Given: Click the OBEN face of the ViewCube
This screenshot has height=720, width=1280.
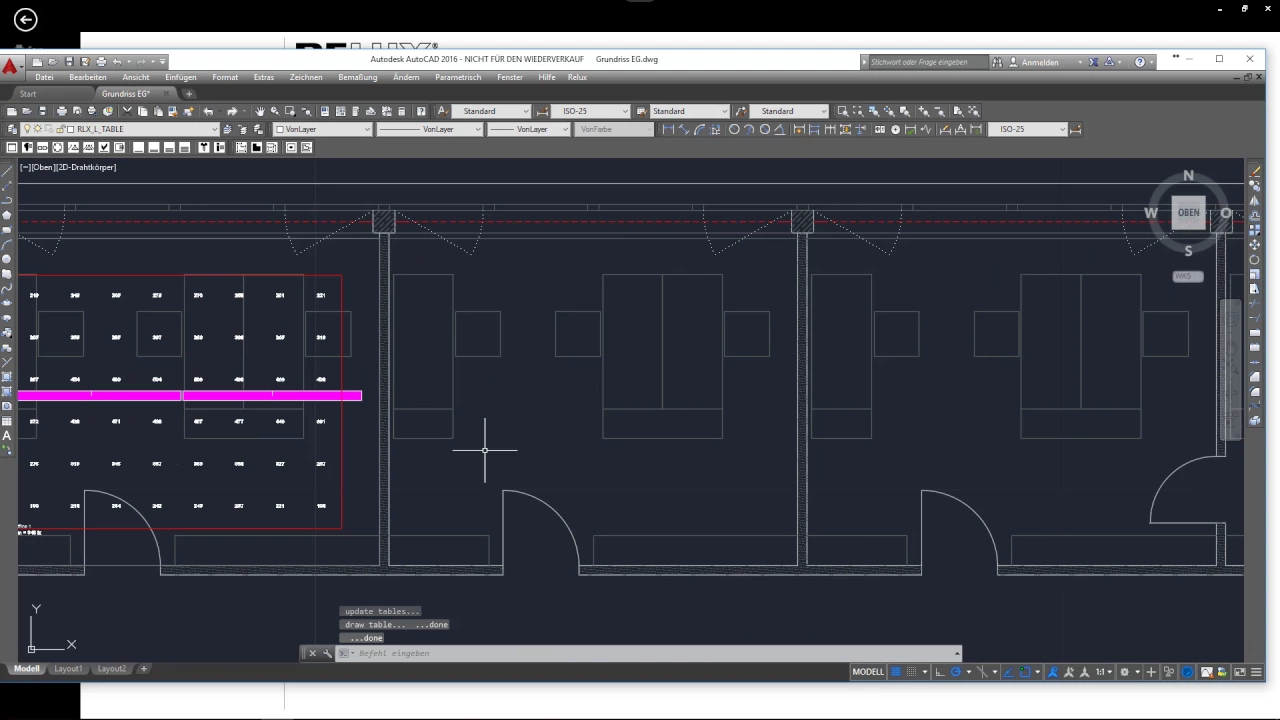Looking at the screenshot, I should pos(1188,213).
